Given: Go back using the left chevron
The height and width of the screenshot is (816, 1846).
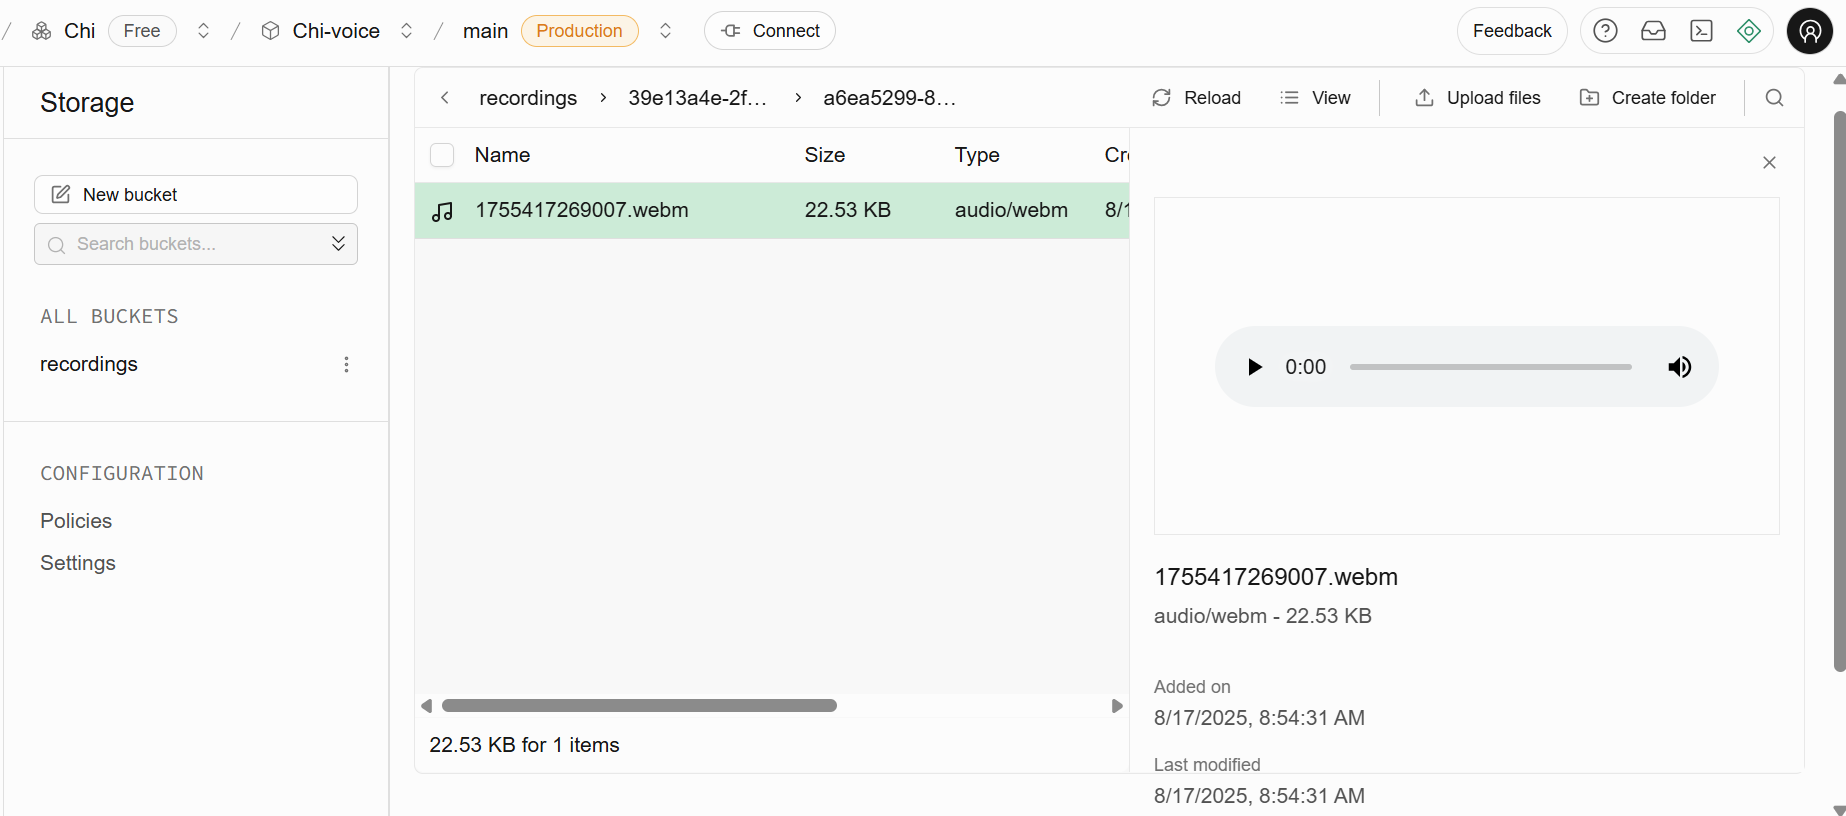Looking at the screenshot, I should click(x=445, y=98).
